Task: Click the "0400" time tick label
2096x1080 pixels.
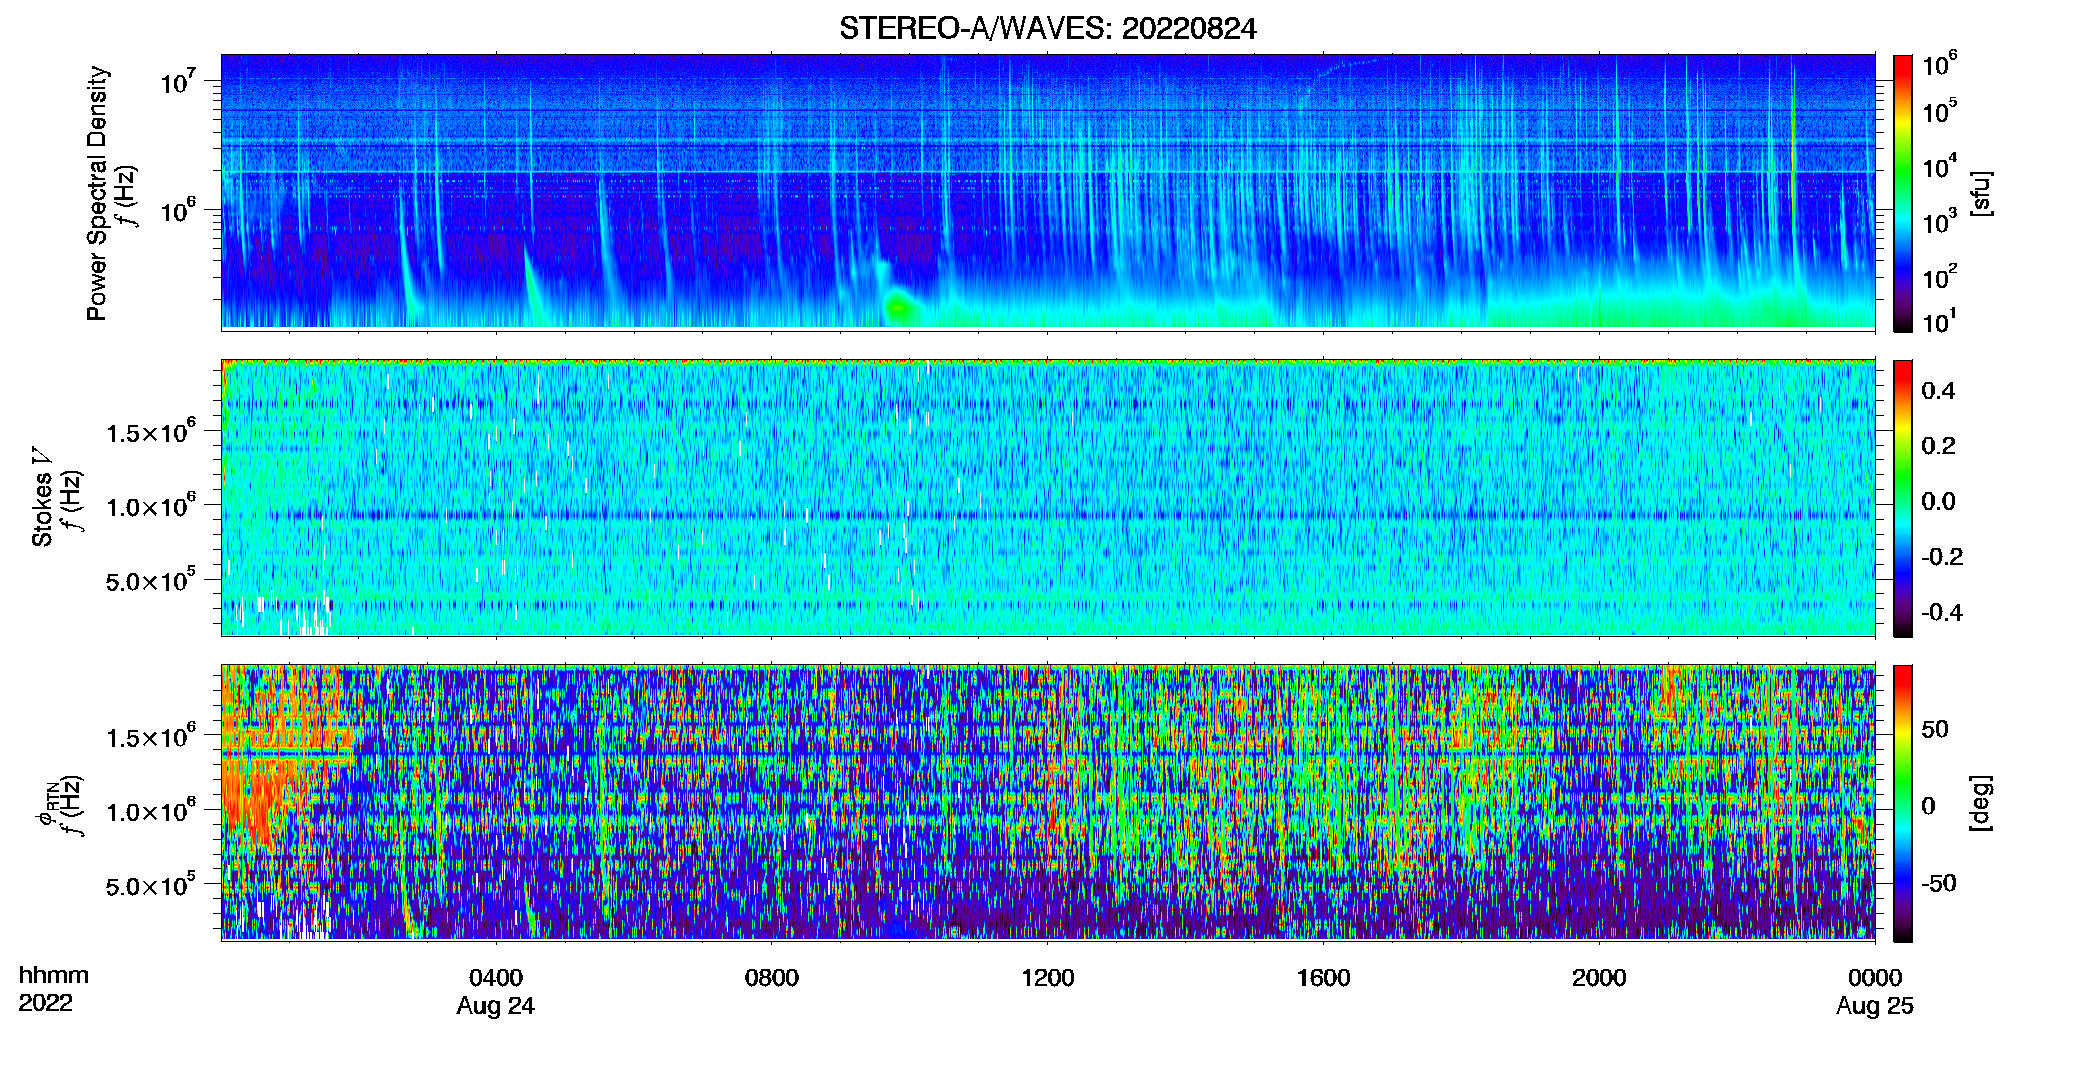Action: coord(496,977)
